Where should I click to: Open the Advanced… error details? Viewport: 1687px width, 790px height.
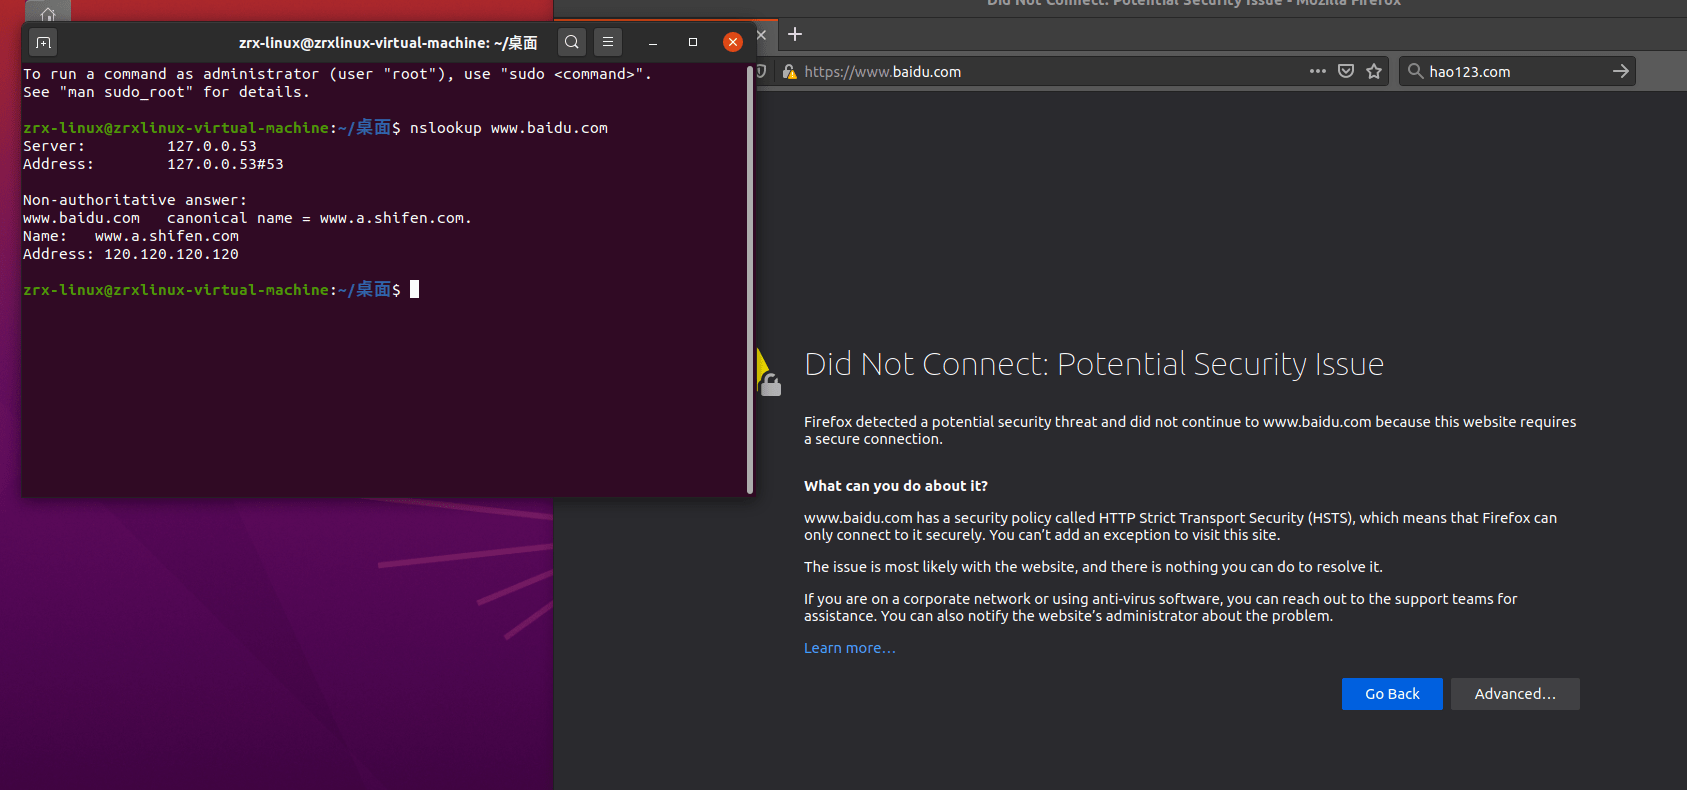pos(1515,694)
